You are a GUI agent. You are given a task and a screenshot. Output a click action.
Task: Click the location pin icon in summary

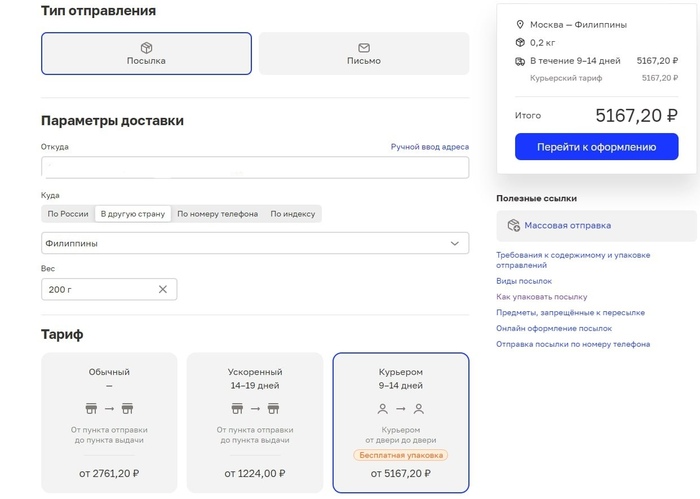[520, 24]
